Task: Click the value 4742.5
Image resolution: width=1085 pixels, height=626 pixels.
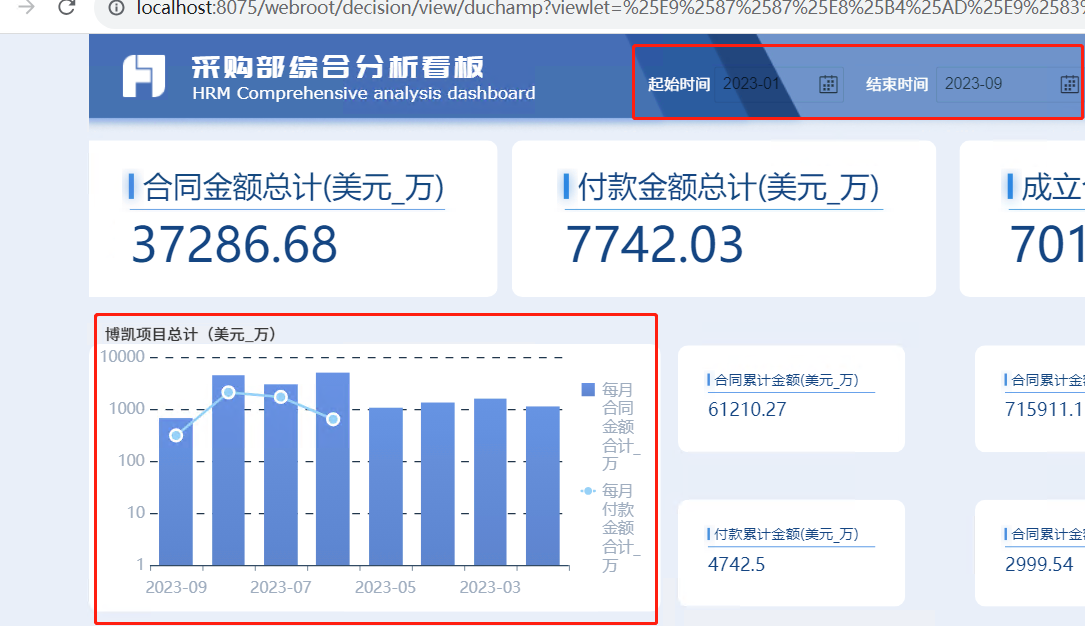Action: tap(736, 564)
